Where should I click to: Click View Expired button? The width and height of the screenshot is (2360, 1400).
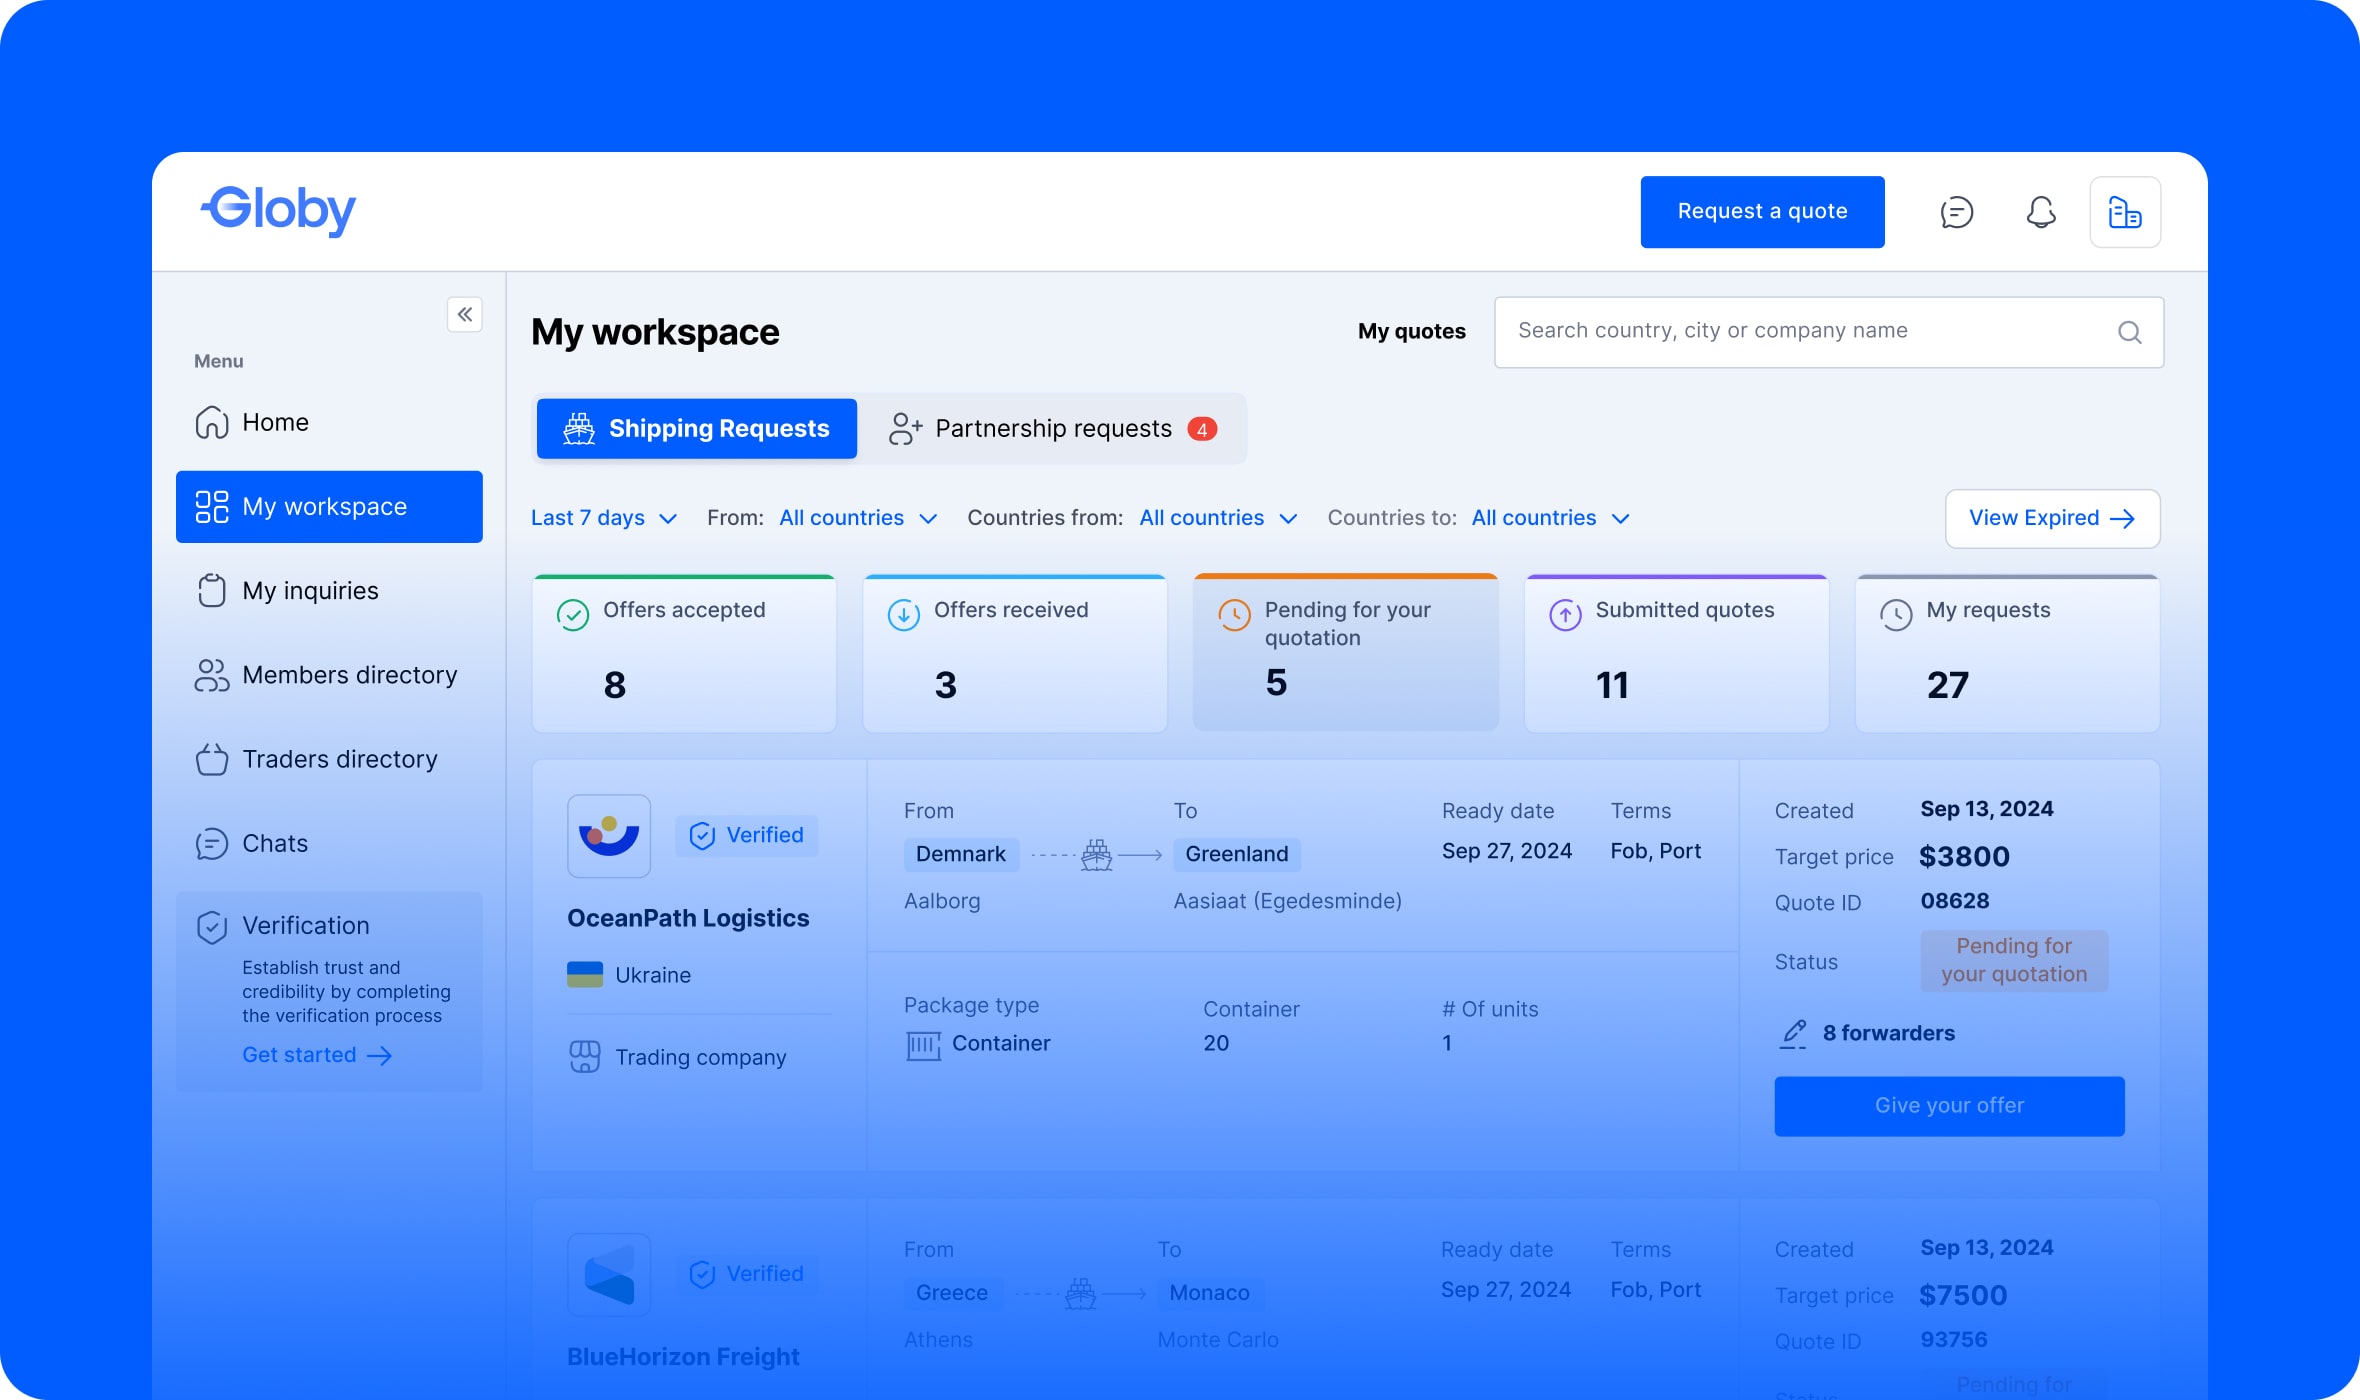(2052, 518)
